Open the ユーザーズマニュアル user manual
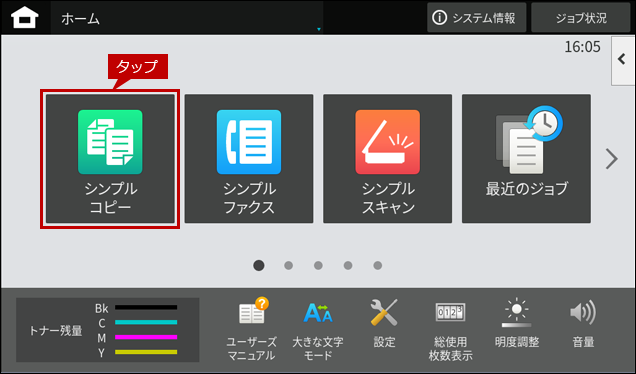636x374 pixels. [251, 330]
